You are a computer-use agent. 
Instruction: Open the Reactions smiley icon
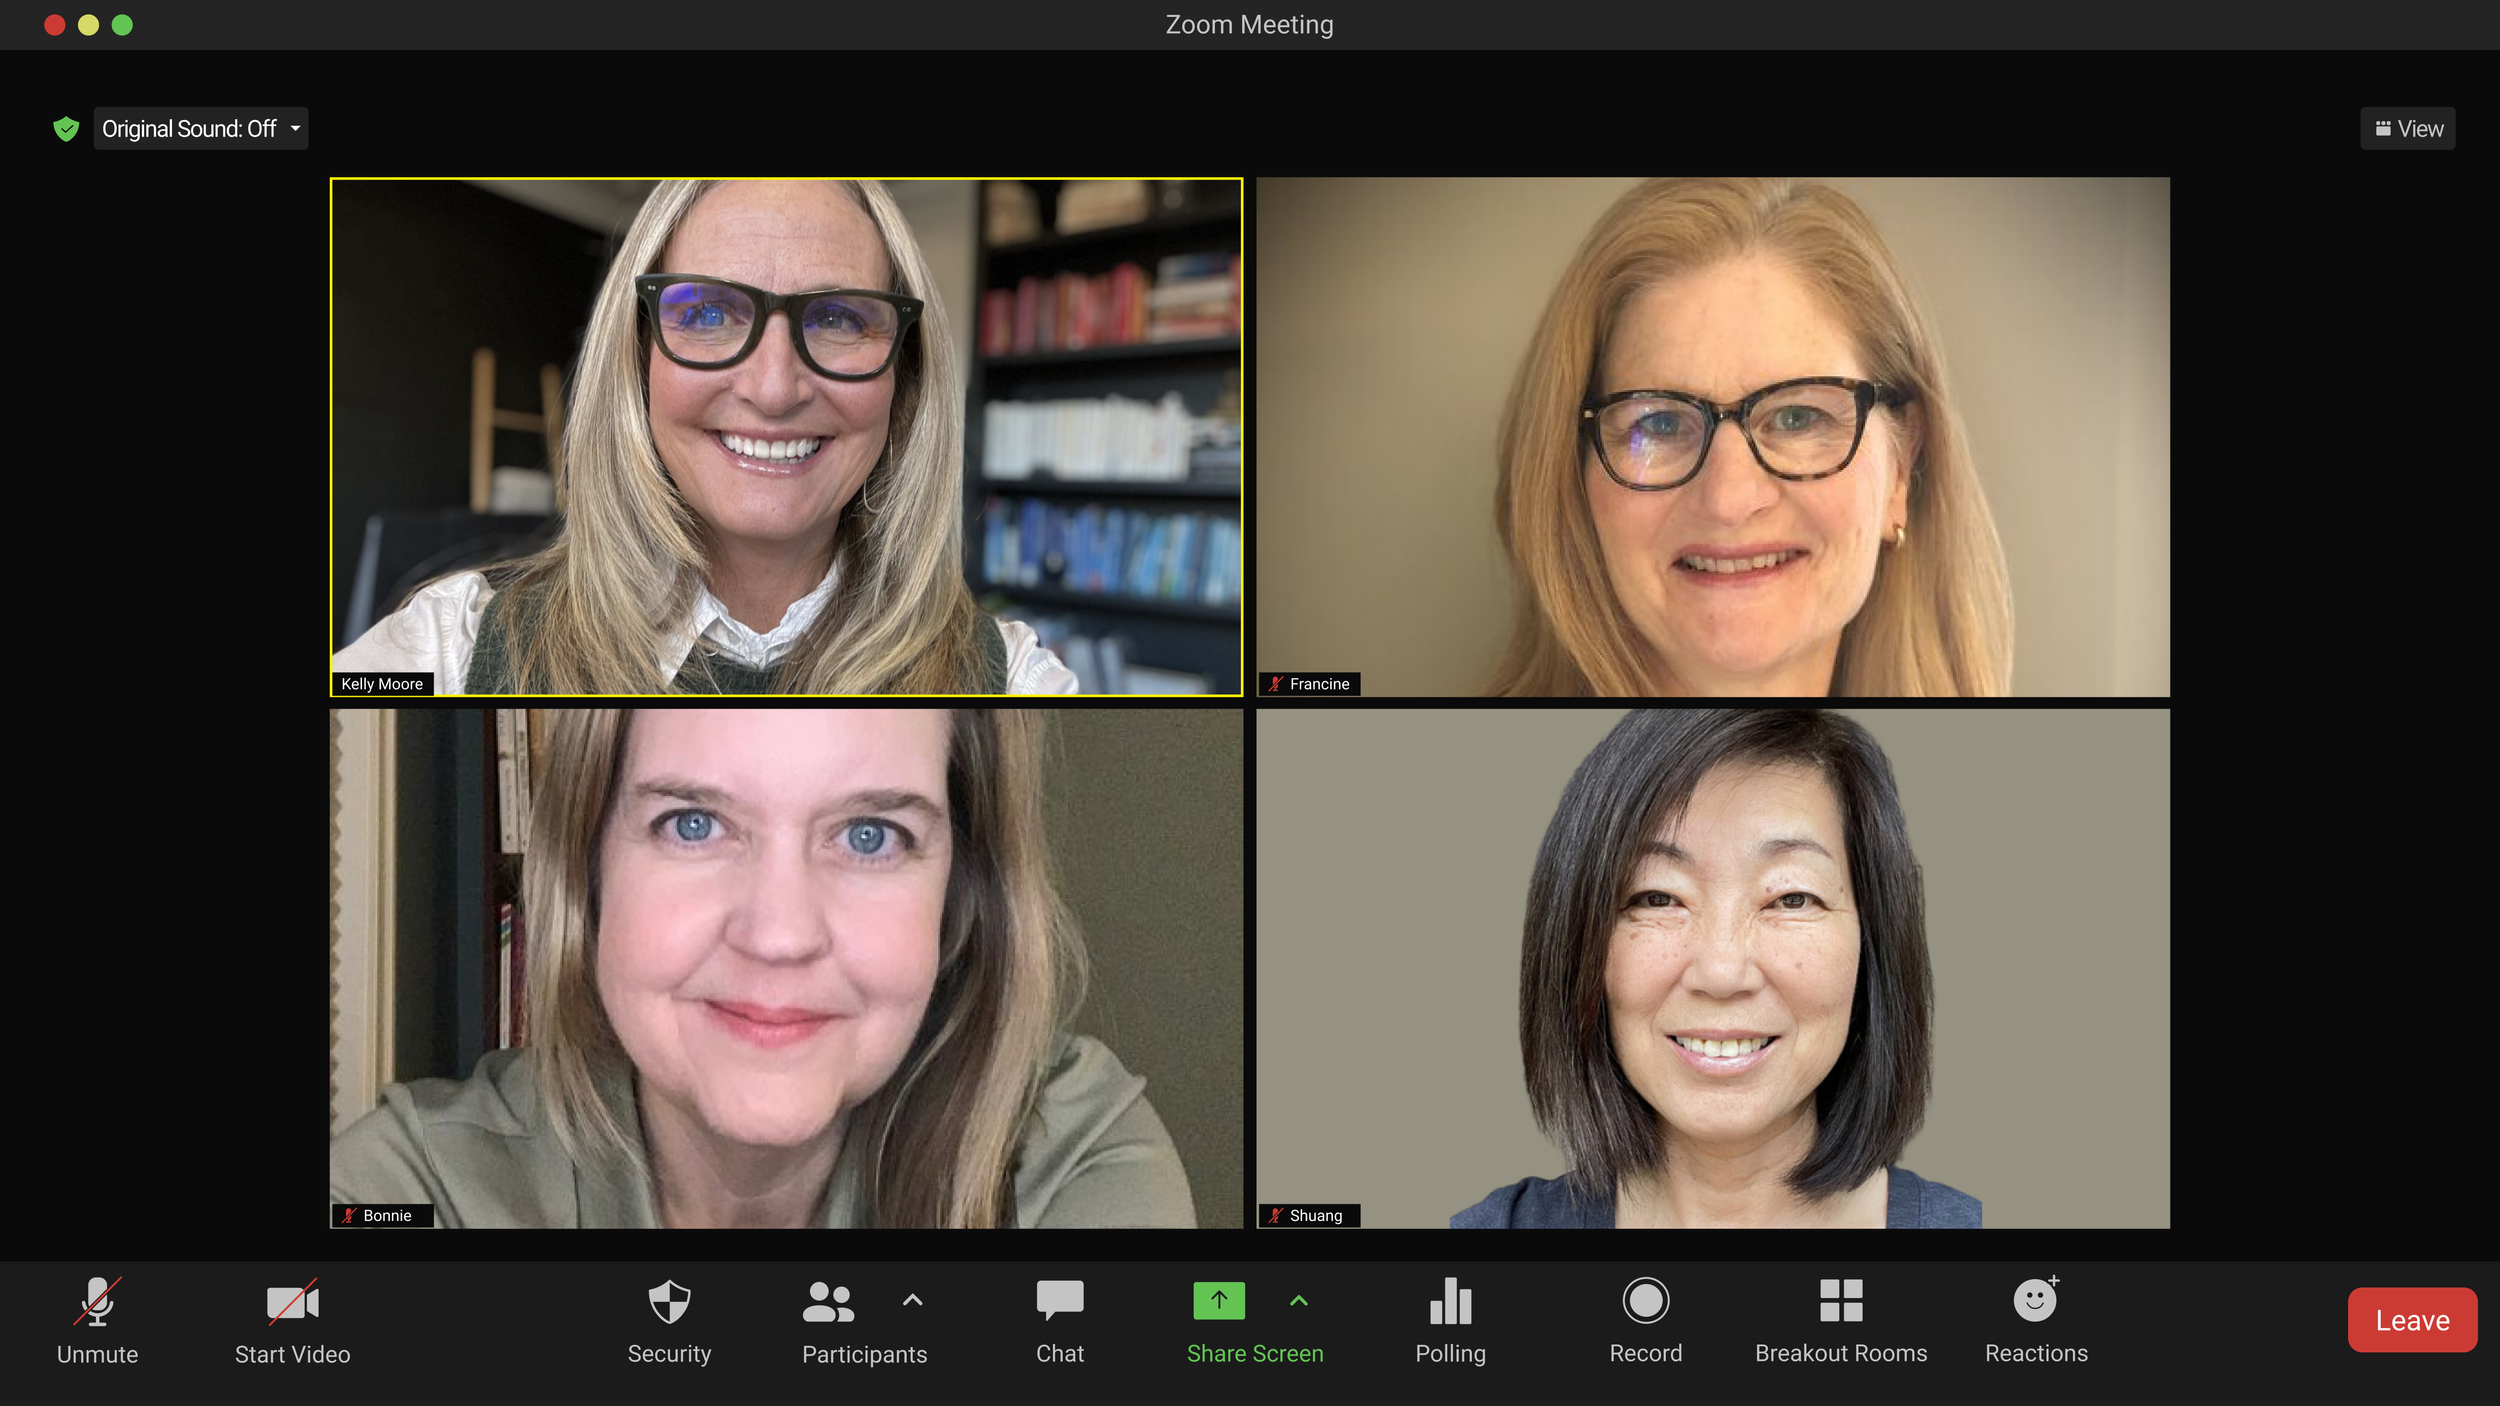tap(2035, 1301)
